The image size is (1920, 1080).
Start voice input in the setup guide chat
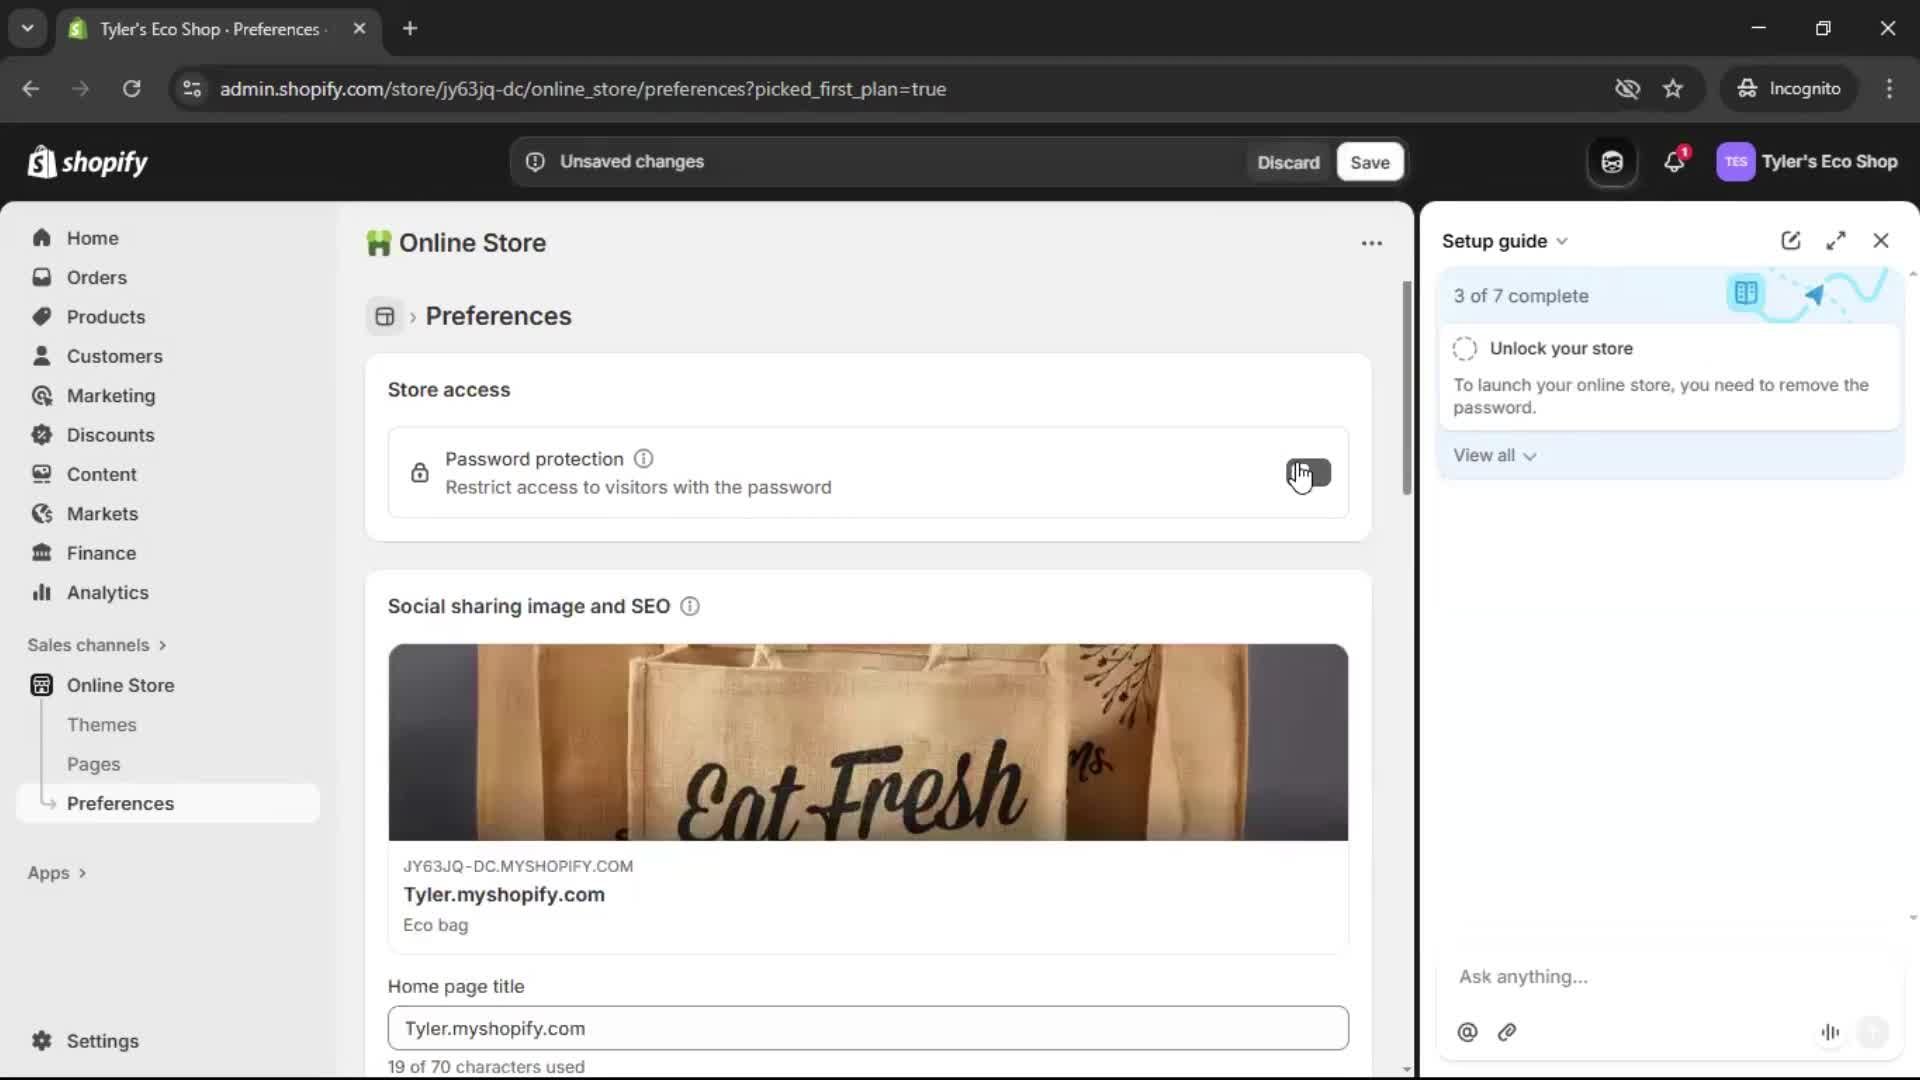pyautogui.click(x=1830, y=1032)
